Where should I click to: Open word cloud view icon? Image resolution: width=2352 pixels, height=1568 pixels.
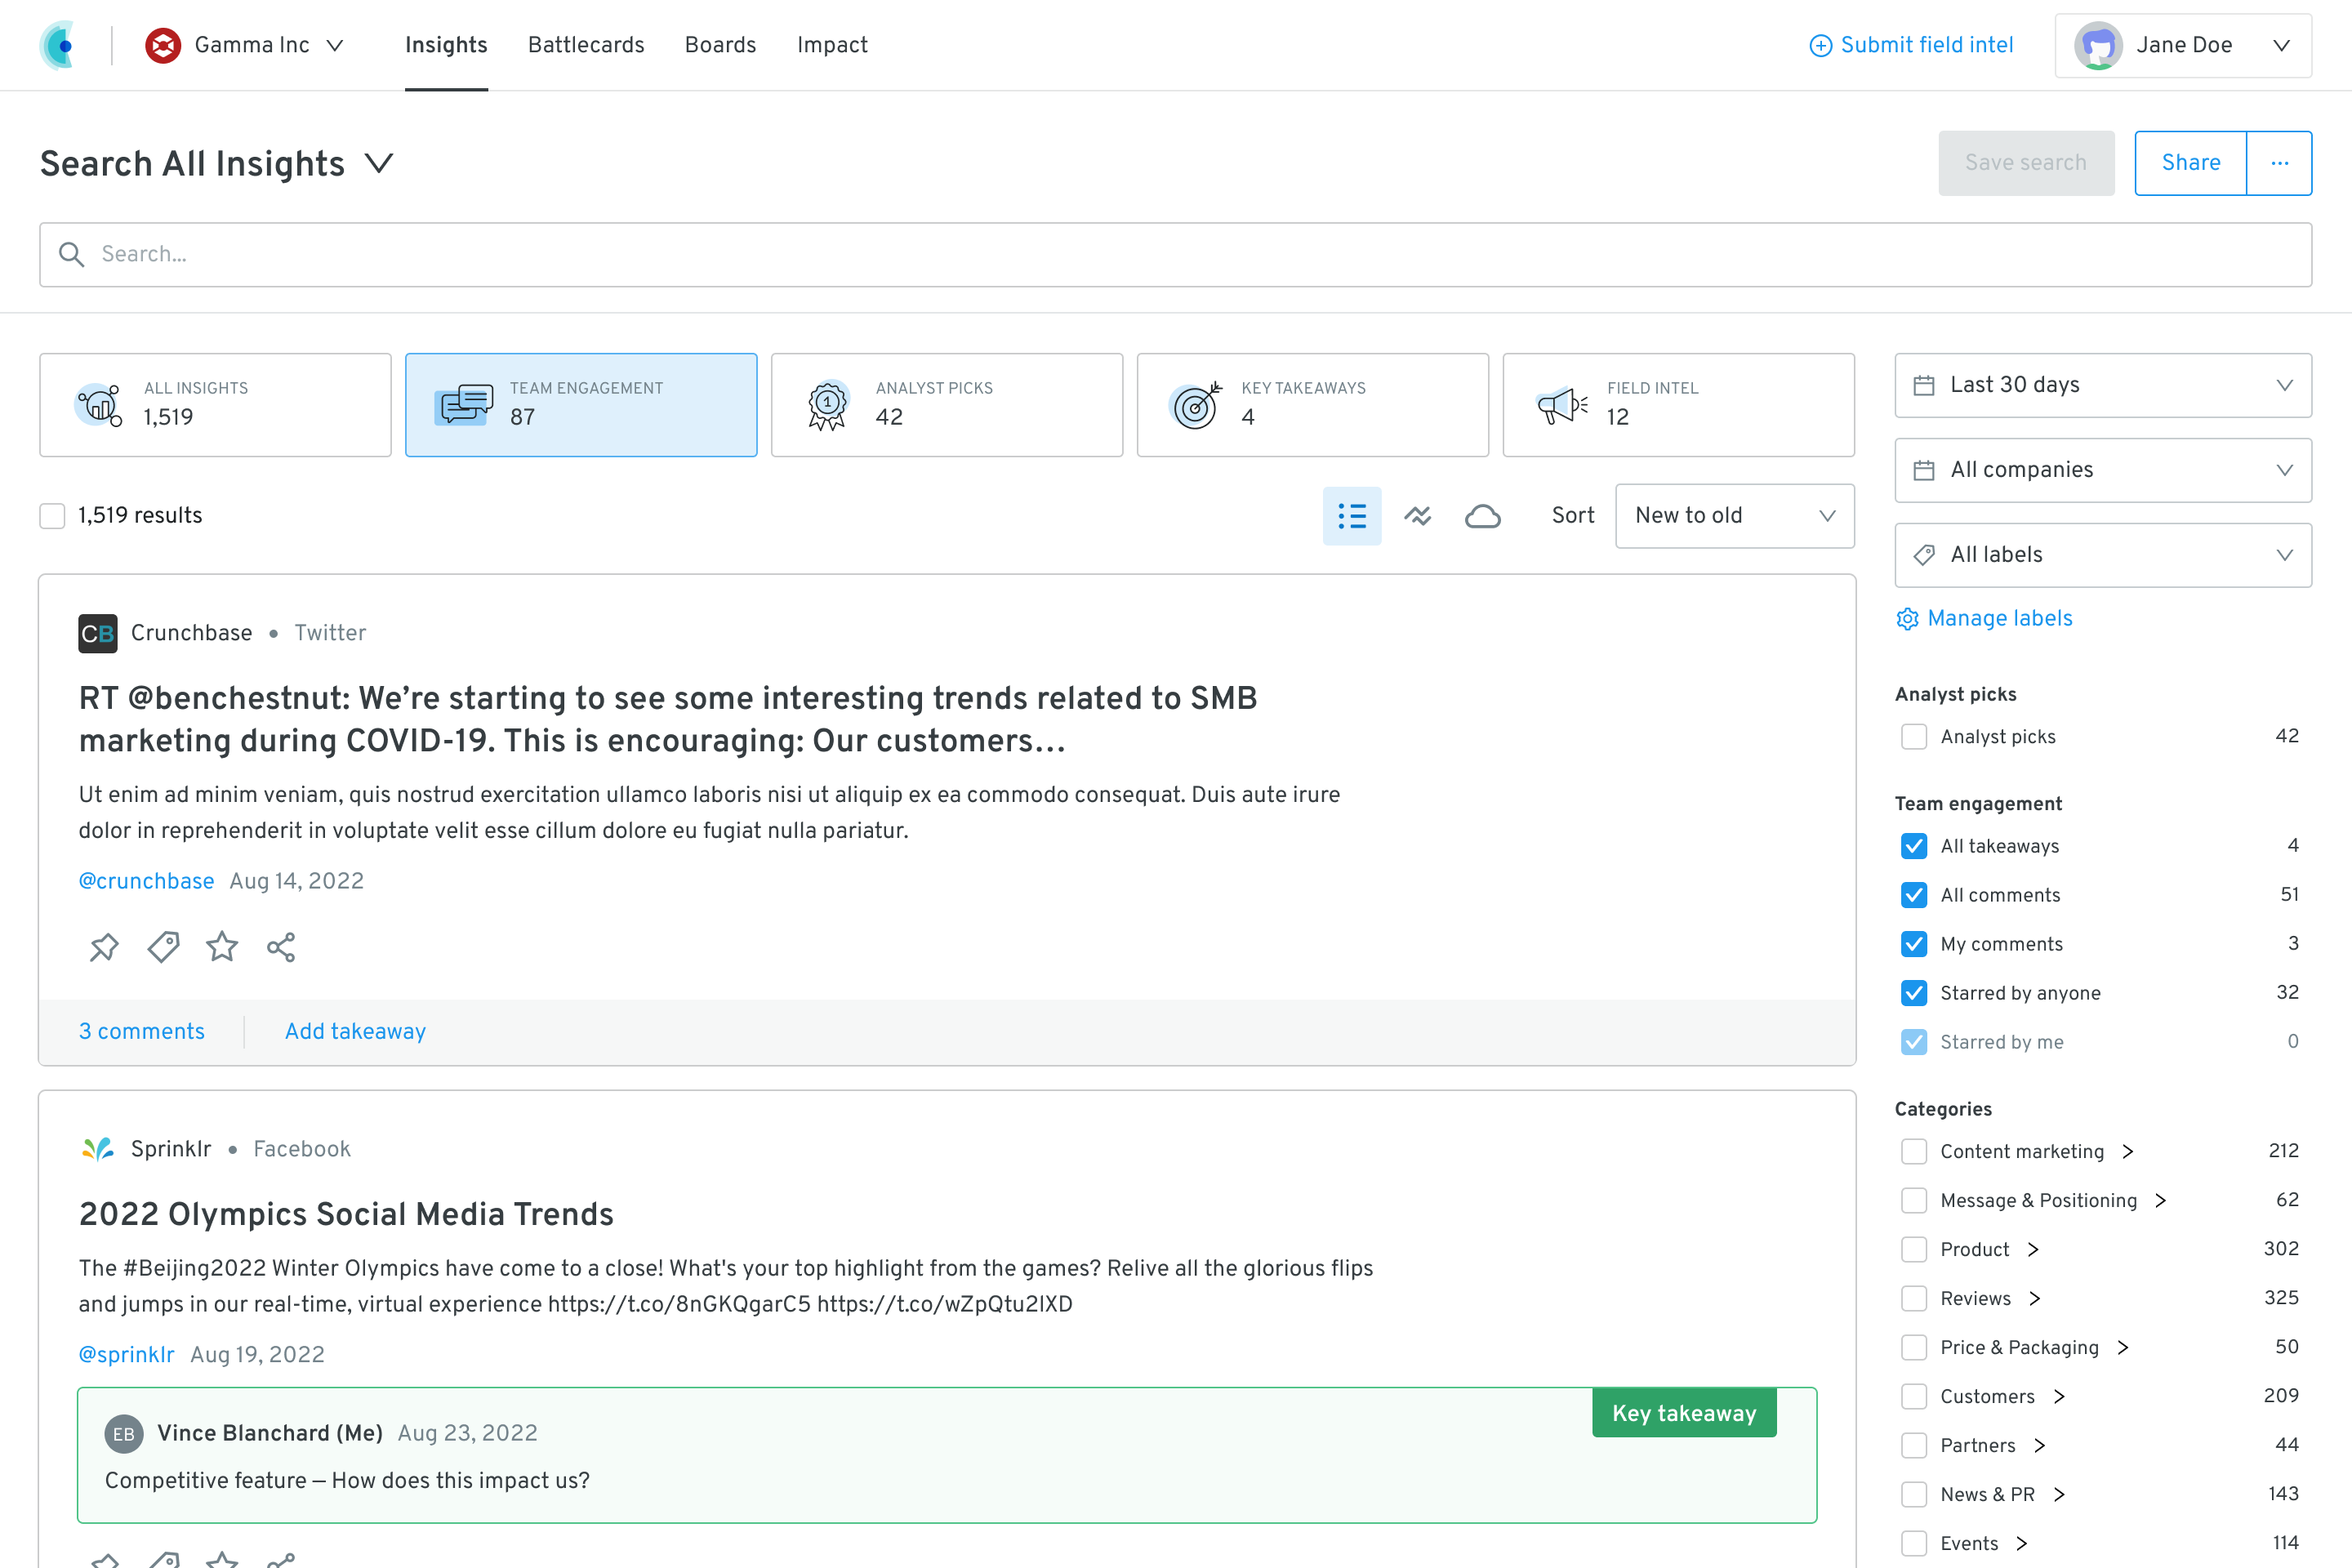1482,516
